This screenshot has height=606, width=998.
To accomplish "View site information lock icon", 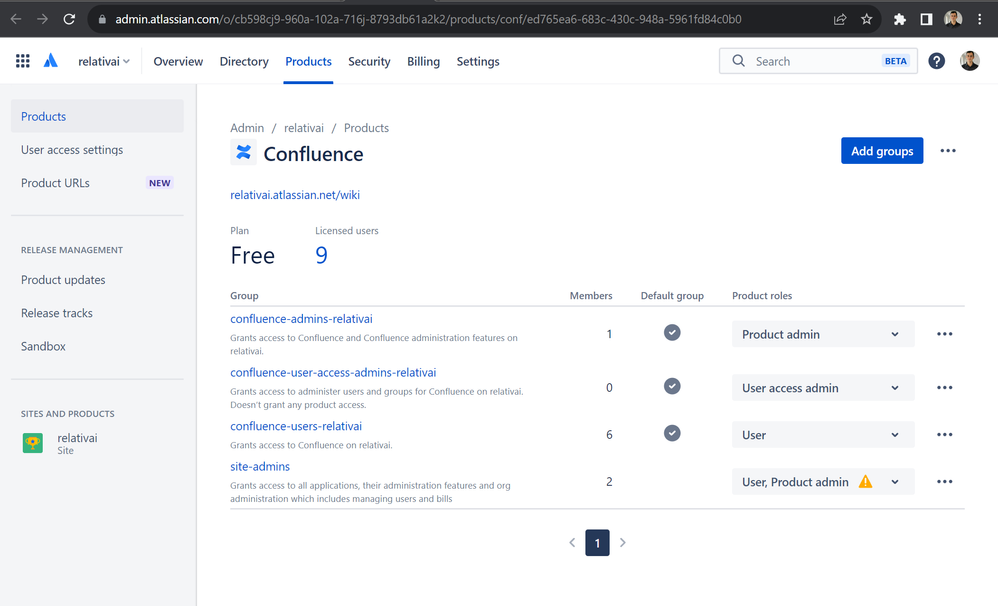I will coord(102,19).
